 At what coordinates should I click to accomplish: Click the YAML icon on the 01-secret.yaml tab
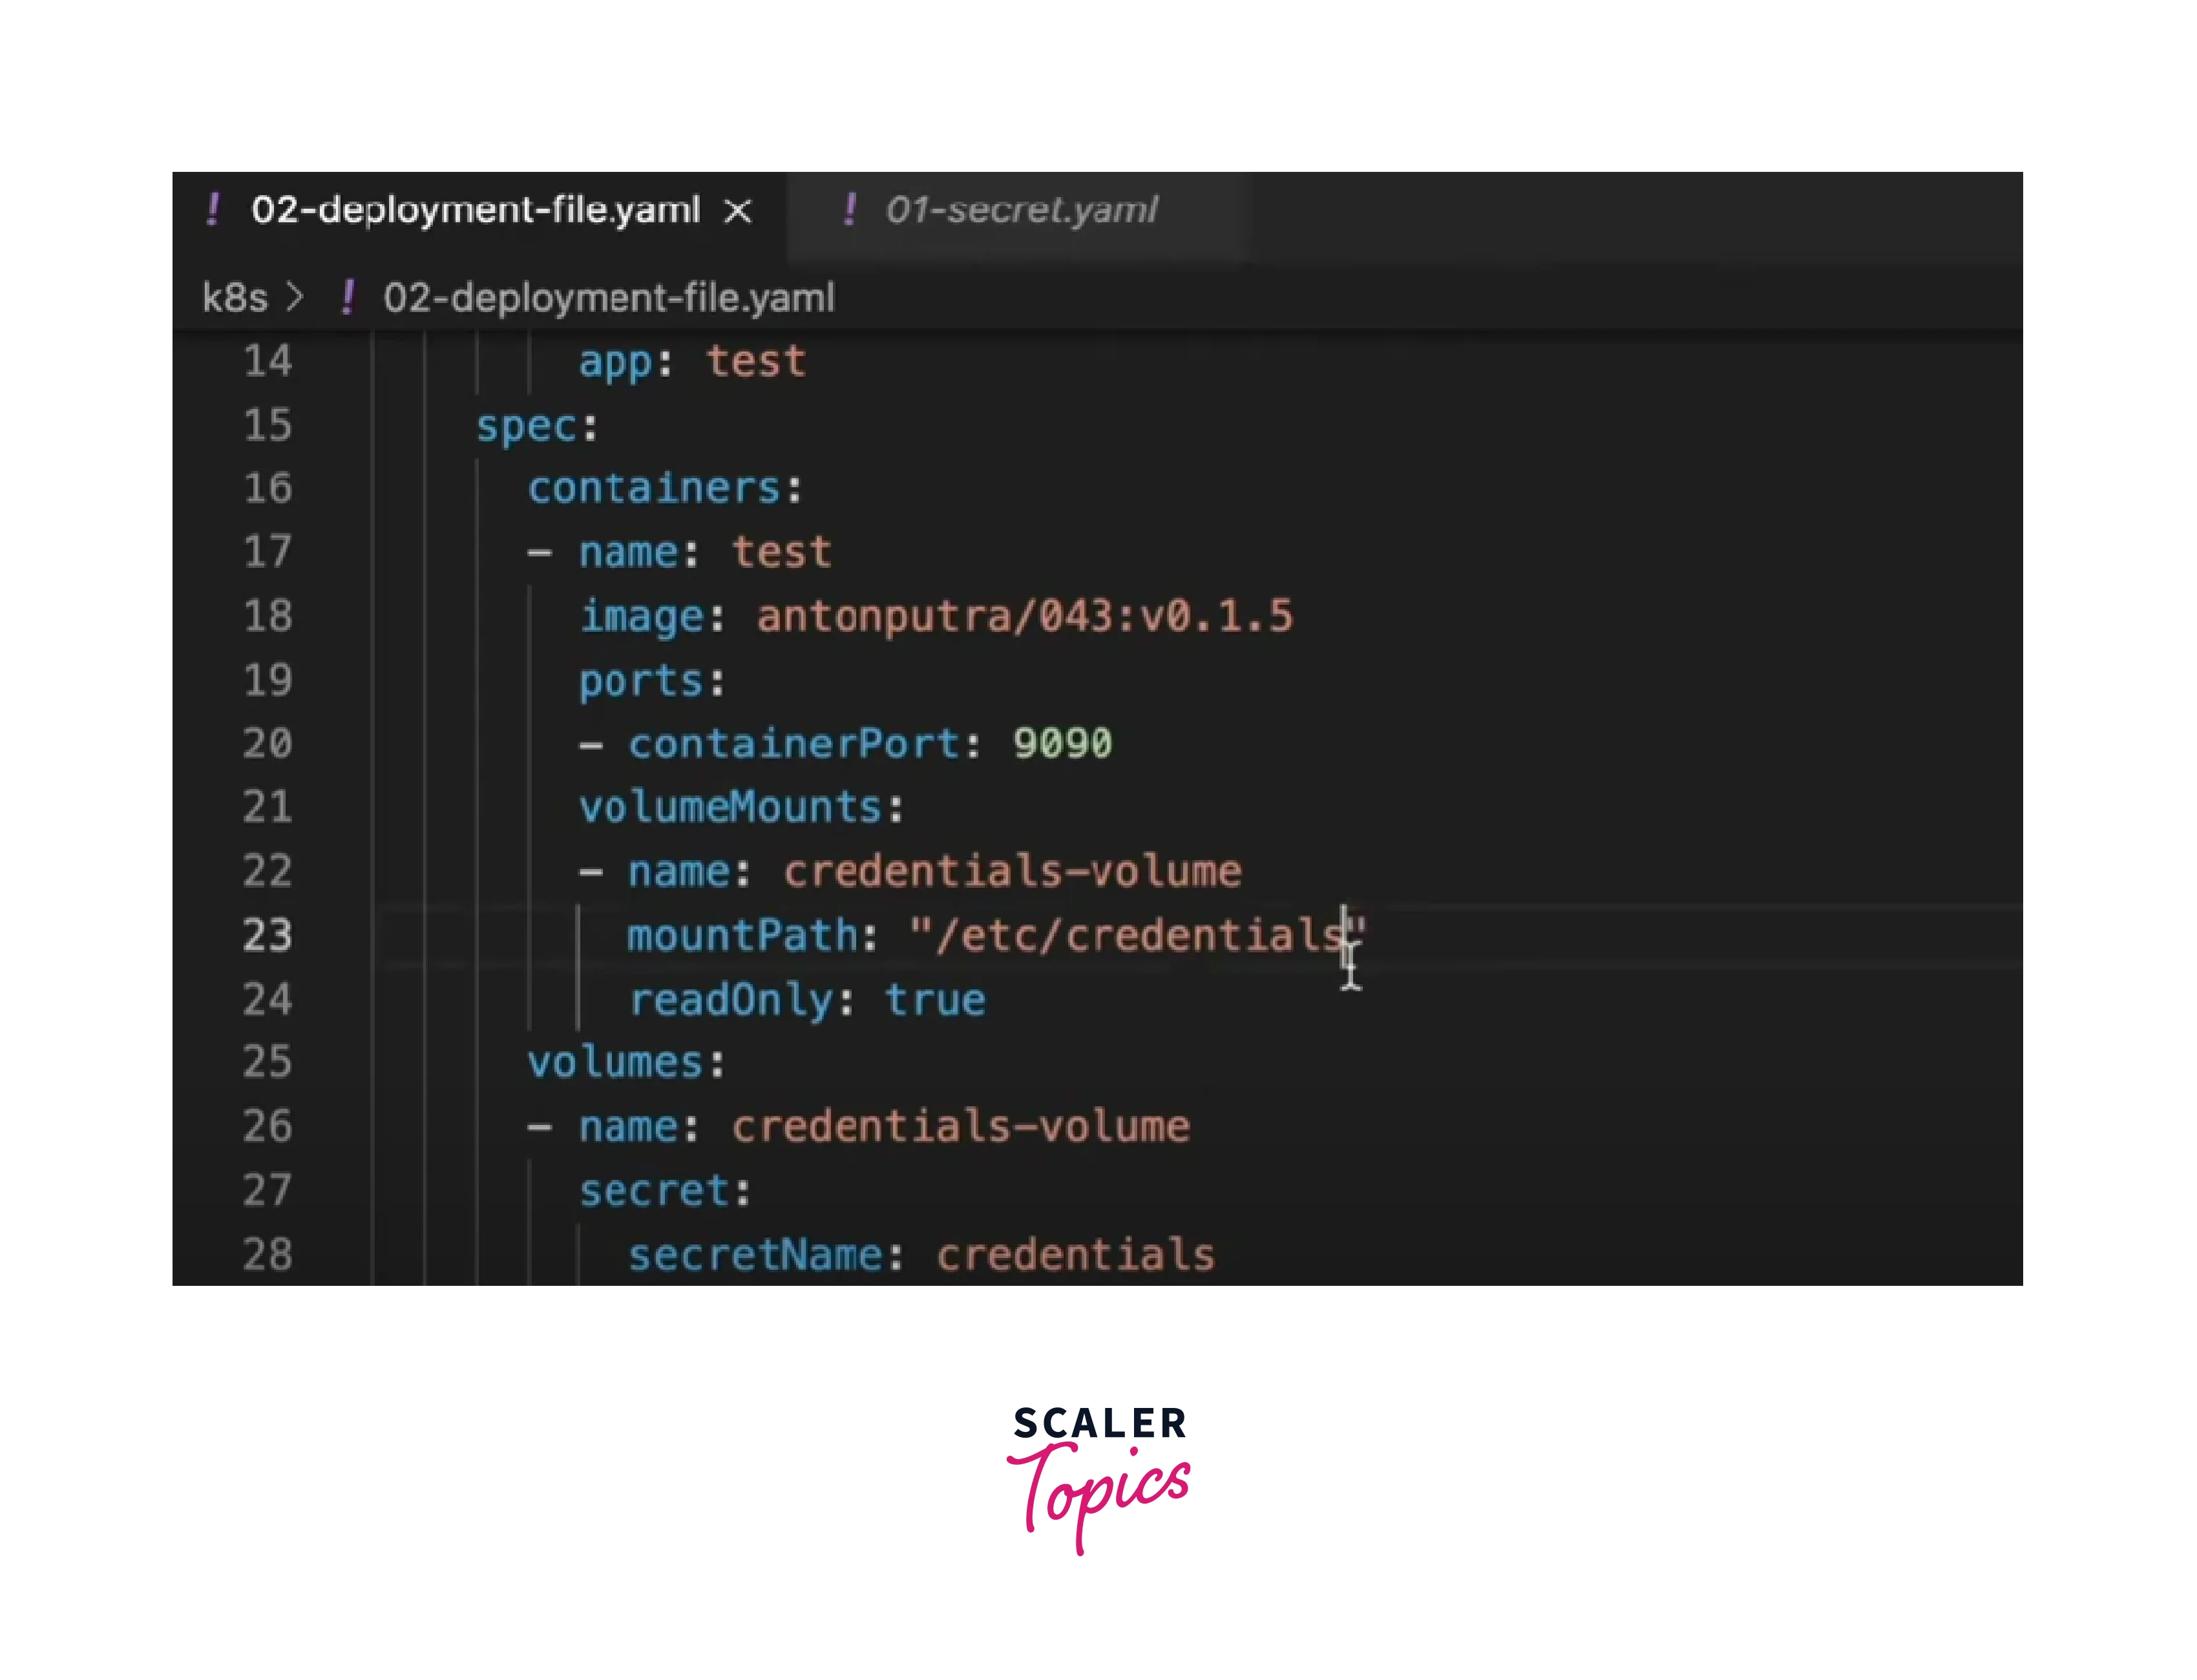(x=849, y=210)
